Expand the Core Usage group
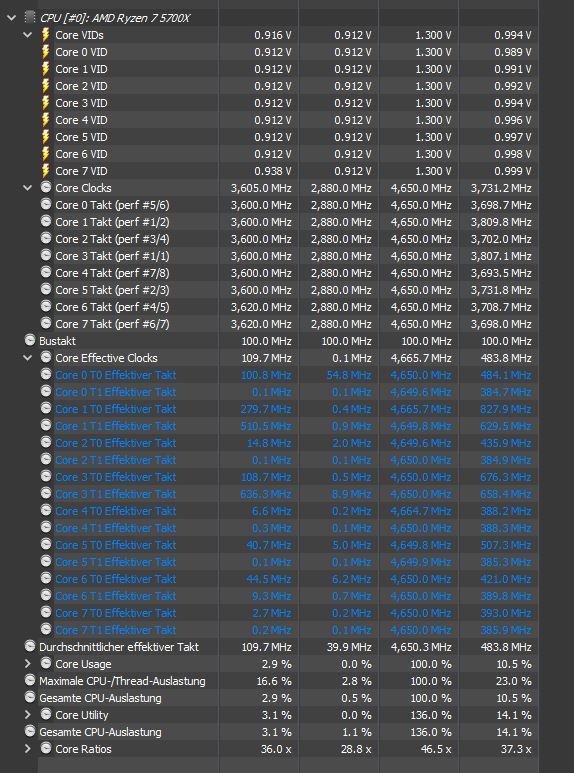The height and width of the screenshot is (773, 574). click(28, 664)
